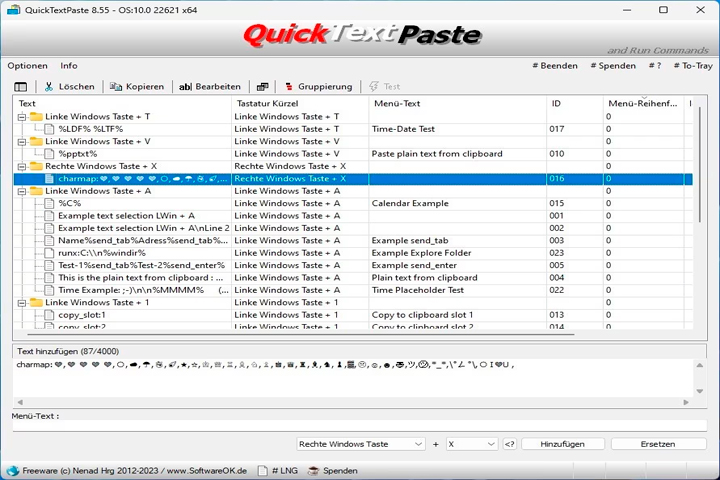Click the QuickTextPaste app icon in title bar
The image size is (720, 480).
pyautogui.click(x=13, y=10)
